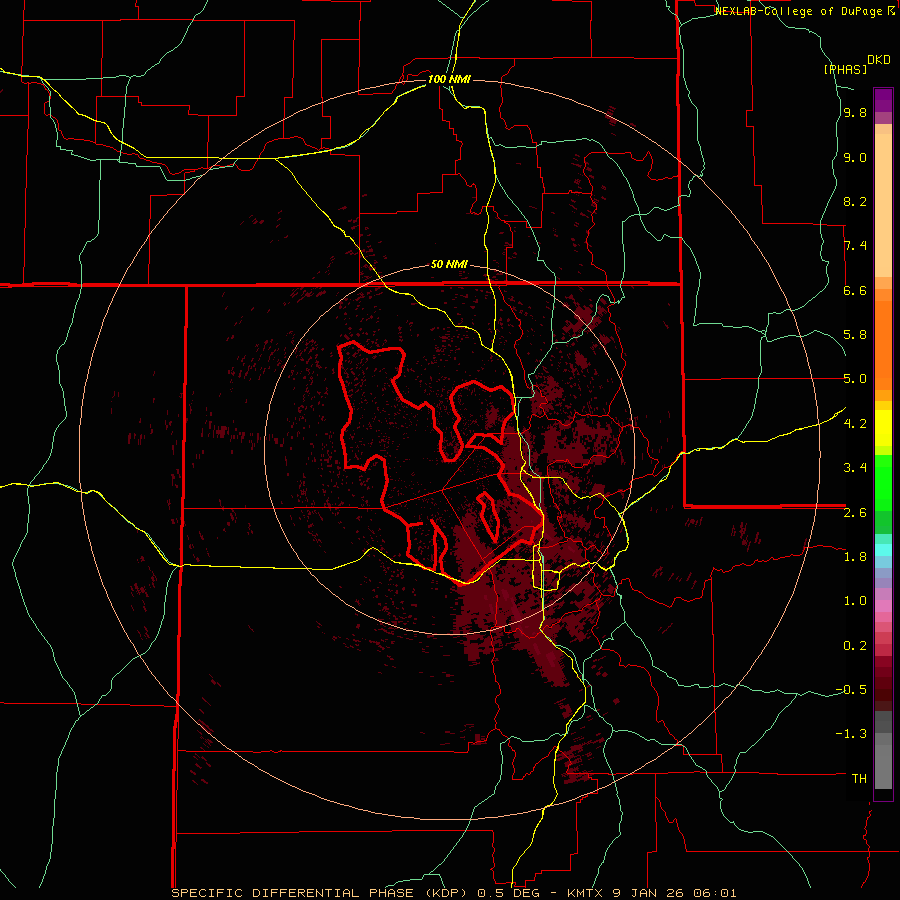The image size is (900, 900).
Task: Click the DKD label above the scale
Action: (x=879, y=60)
